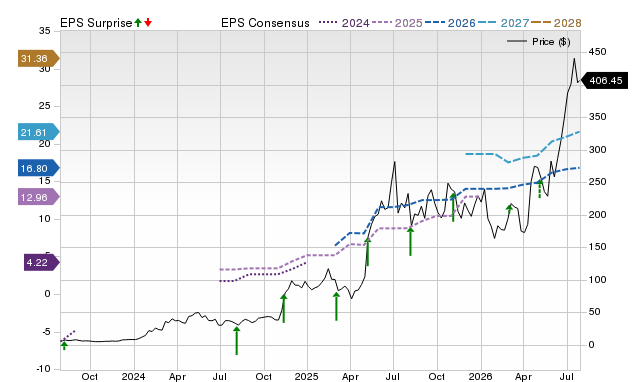Click the 4.22 purple value tag
The width and height of the screenshot is (640, 382).
click(41, 262)
